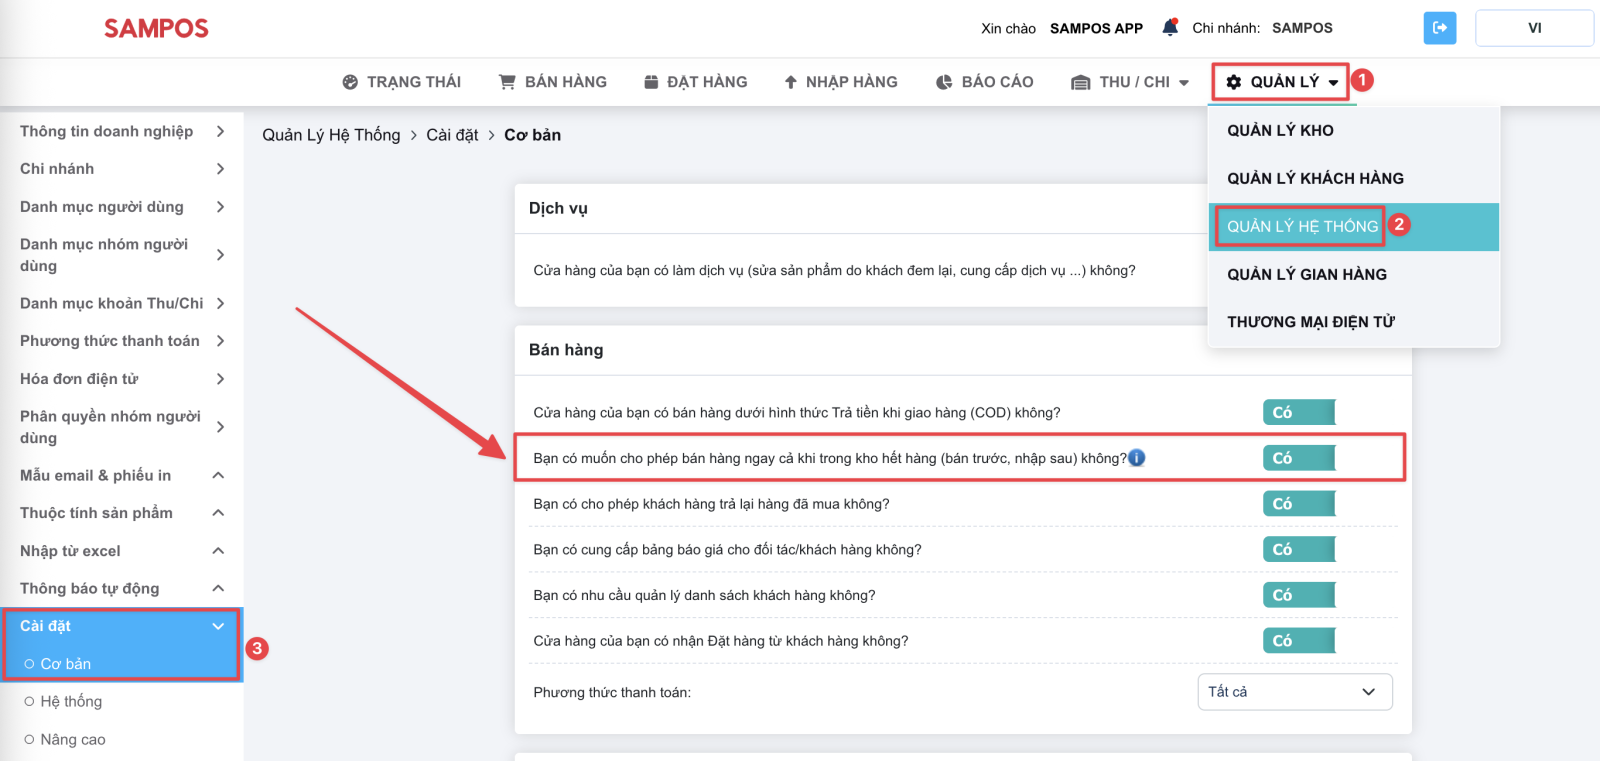
Task: Expand the THU / CHI dropdown menu
Action: [x=1130, y=82]
